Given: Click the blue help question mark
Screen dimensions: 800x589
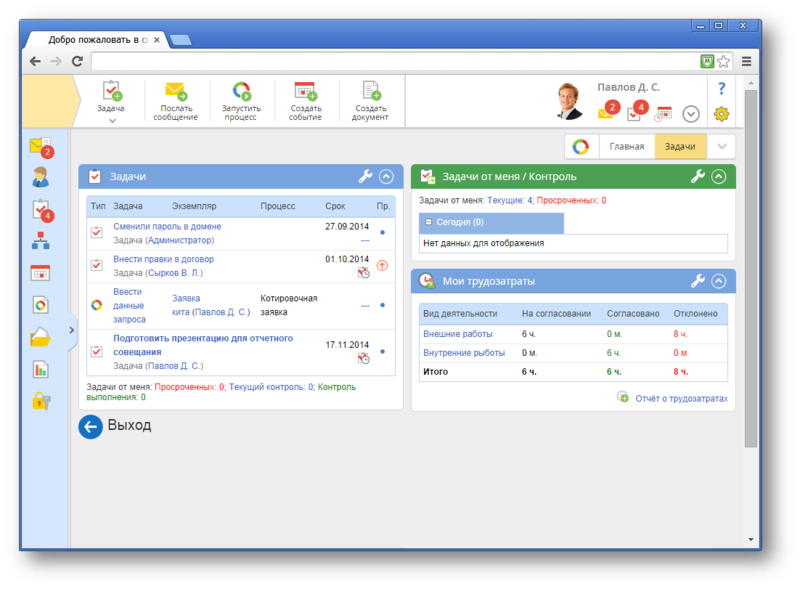Looking at the screenshot, I should click(721, 89).
